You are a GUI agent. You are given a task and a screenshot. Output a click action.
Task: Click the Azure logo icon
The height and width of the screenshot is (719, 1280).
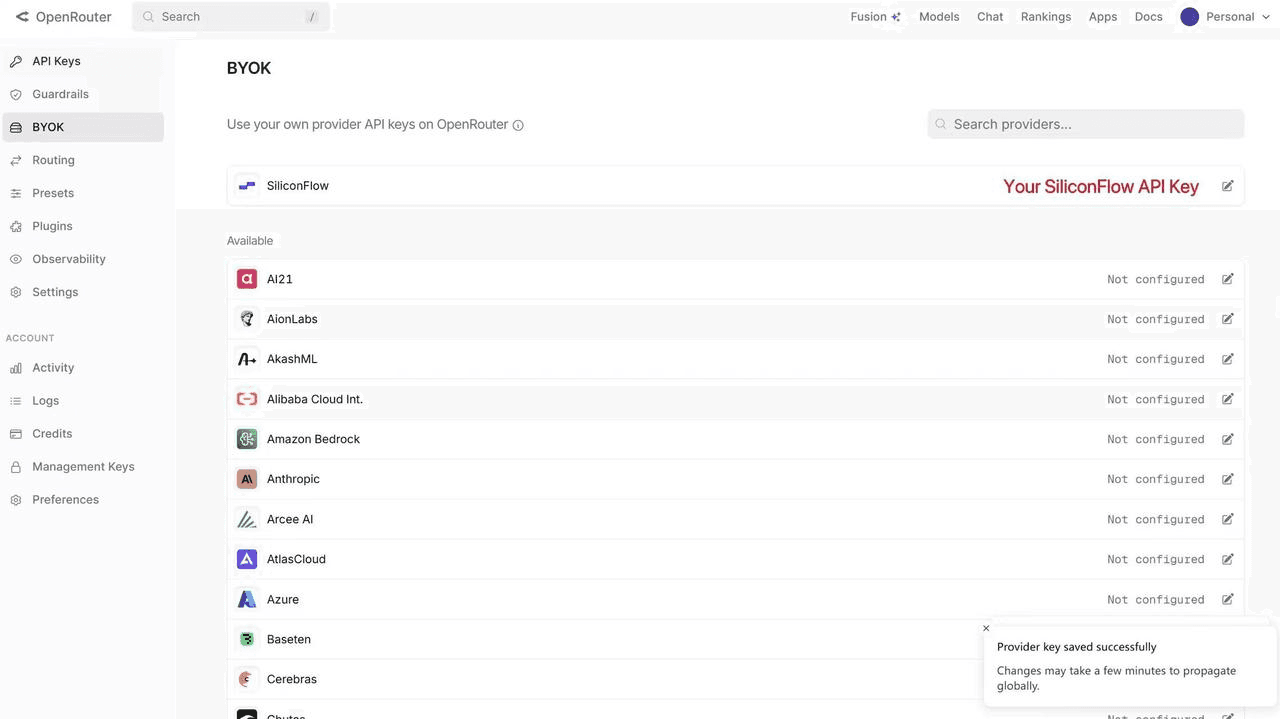(x=247, y=599)
